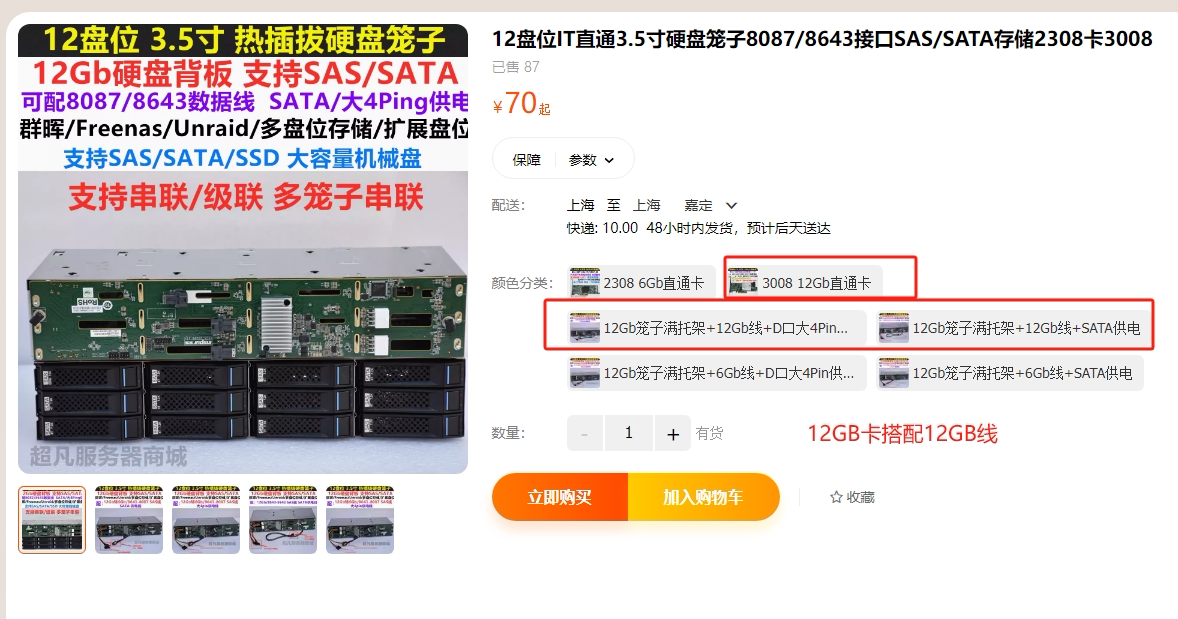Open the 嘉定 delivery district dropdown

tap(710, 205)
